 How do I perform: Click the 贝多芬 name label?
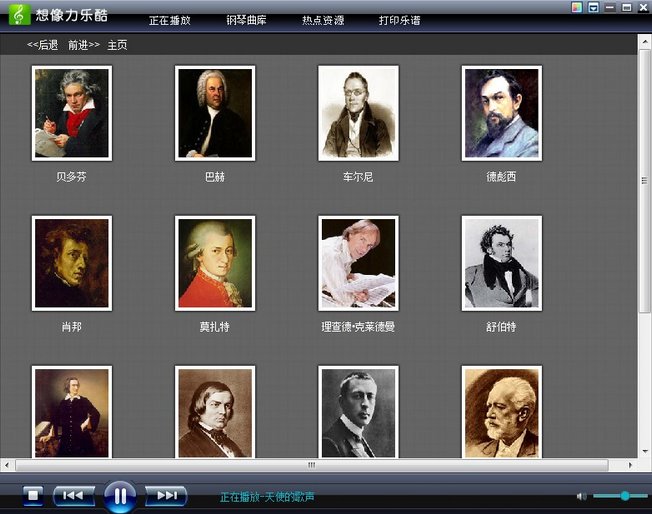[x=72, y=177]
